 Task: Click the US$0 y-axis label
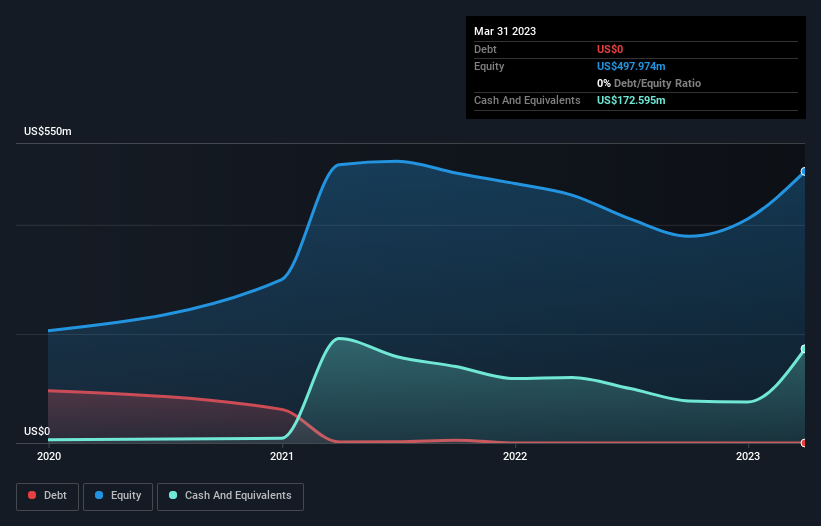[37, 431]
